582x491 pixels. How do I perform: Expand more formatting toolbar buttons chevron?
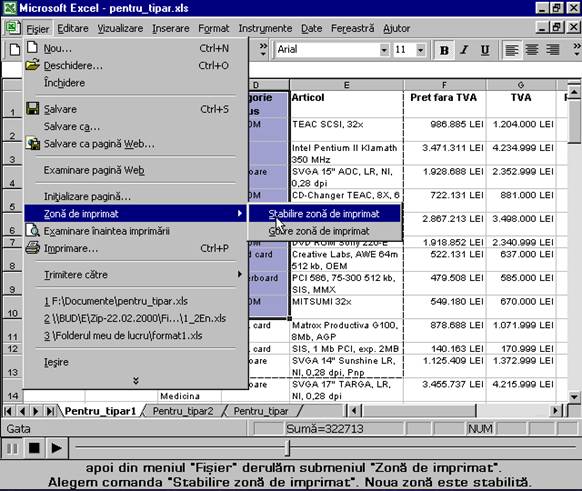(576, 49)
